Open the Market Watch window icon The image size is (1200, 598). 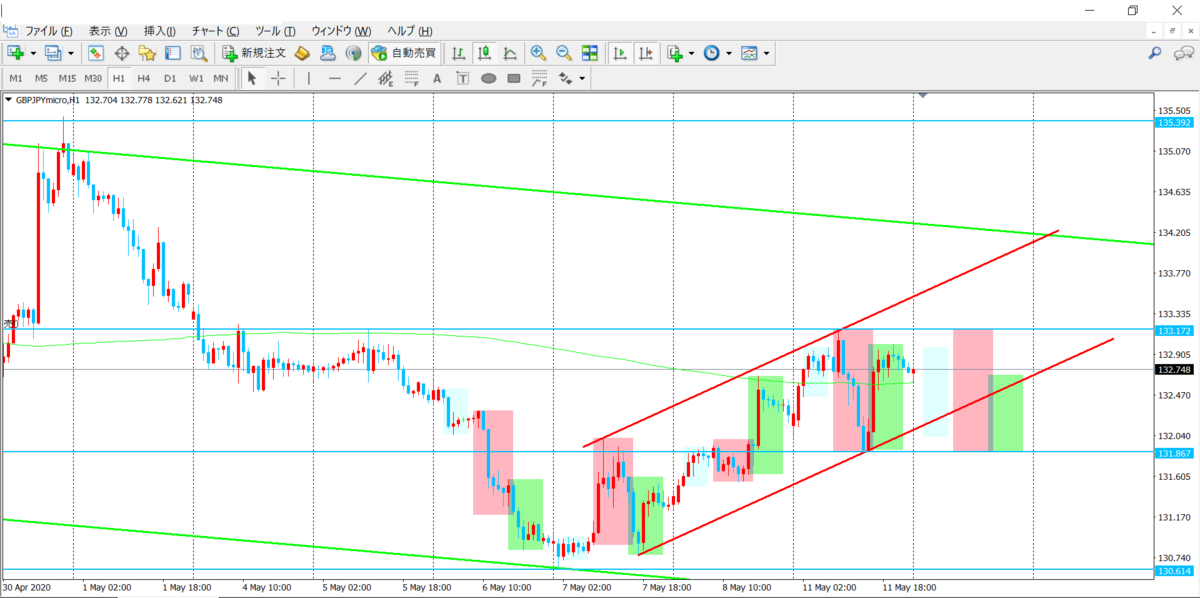96,53
